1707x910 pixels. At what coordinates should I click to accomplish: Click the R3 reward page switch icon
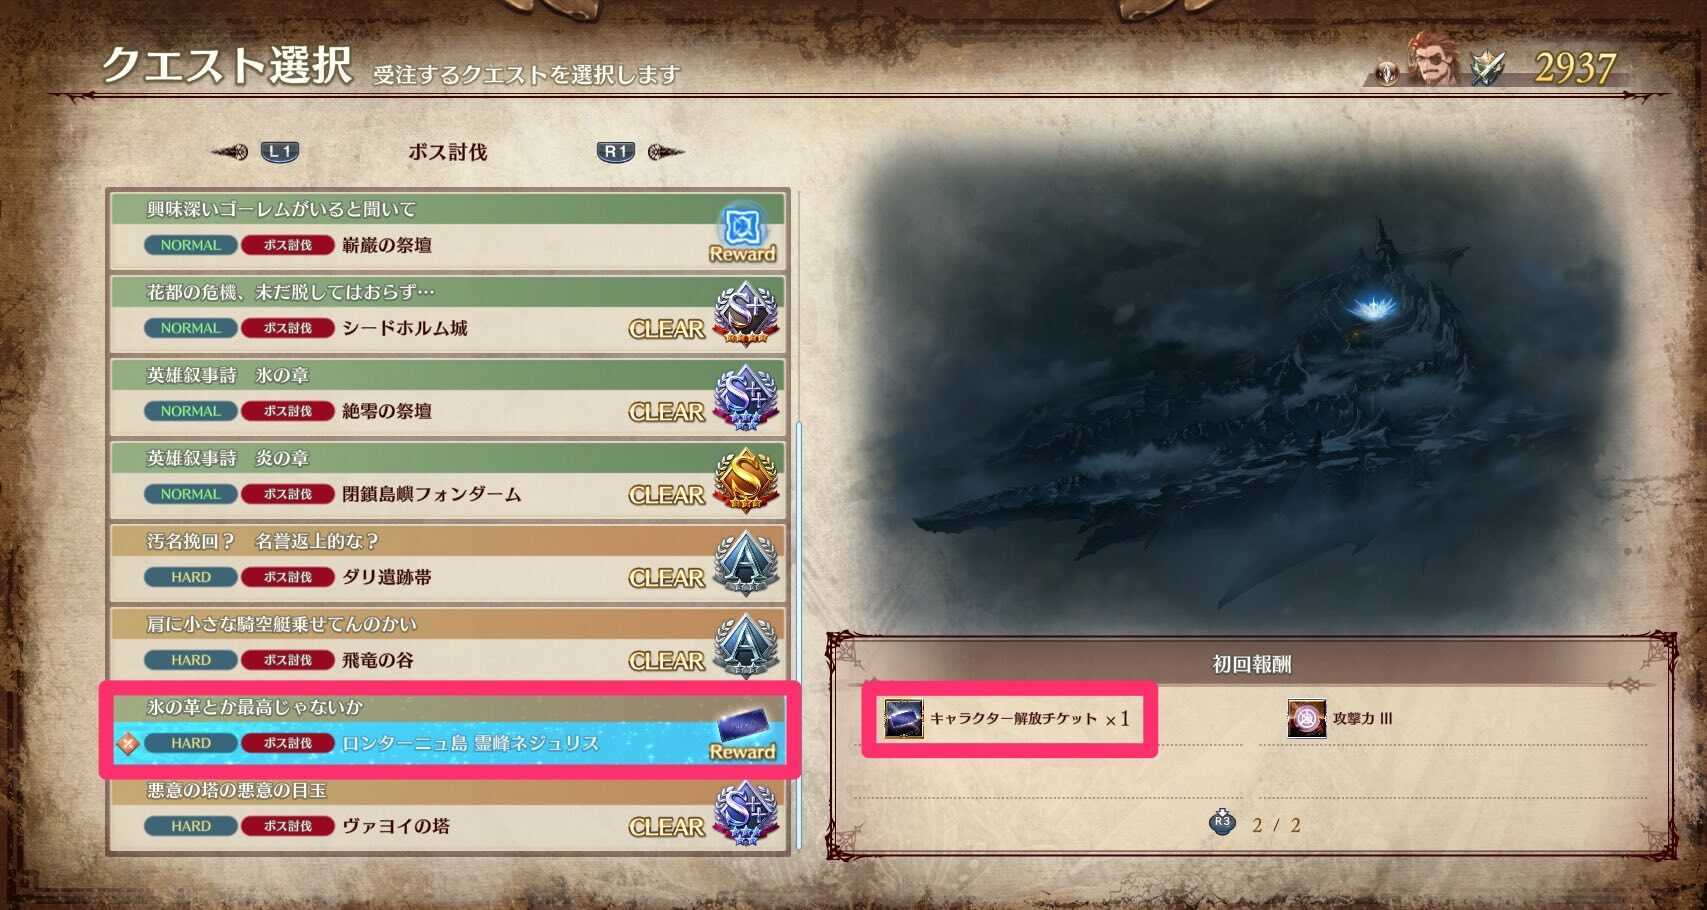click(1222, 822)
